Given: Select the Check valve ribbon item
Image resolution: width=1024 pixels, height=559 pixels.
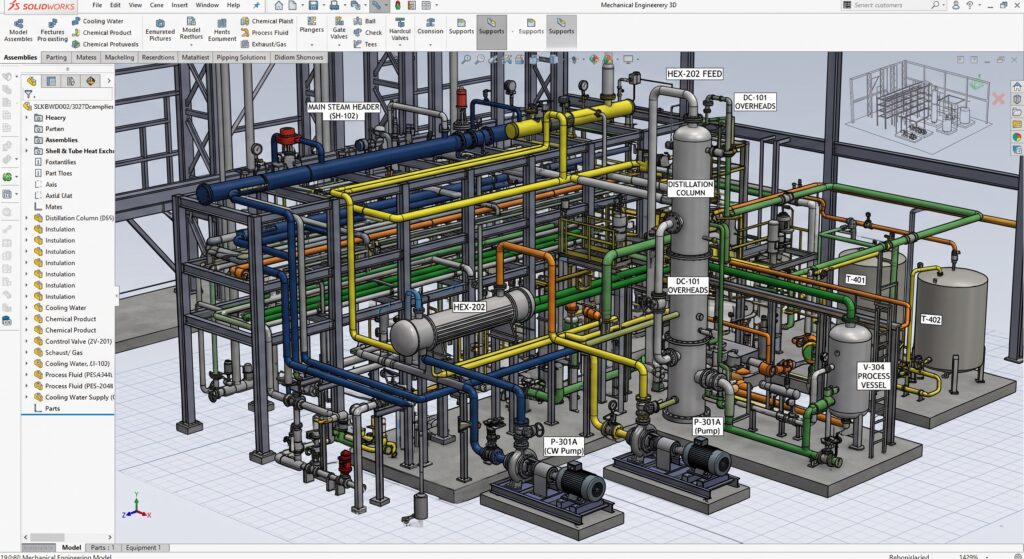Looking at the screenshot, I should click(x=368, y=33).
